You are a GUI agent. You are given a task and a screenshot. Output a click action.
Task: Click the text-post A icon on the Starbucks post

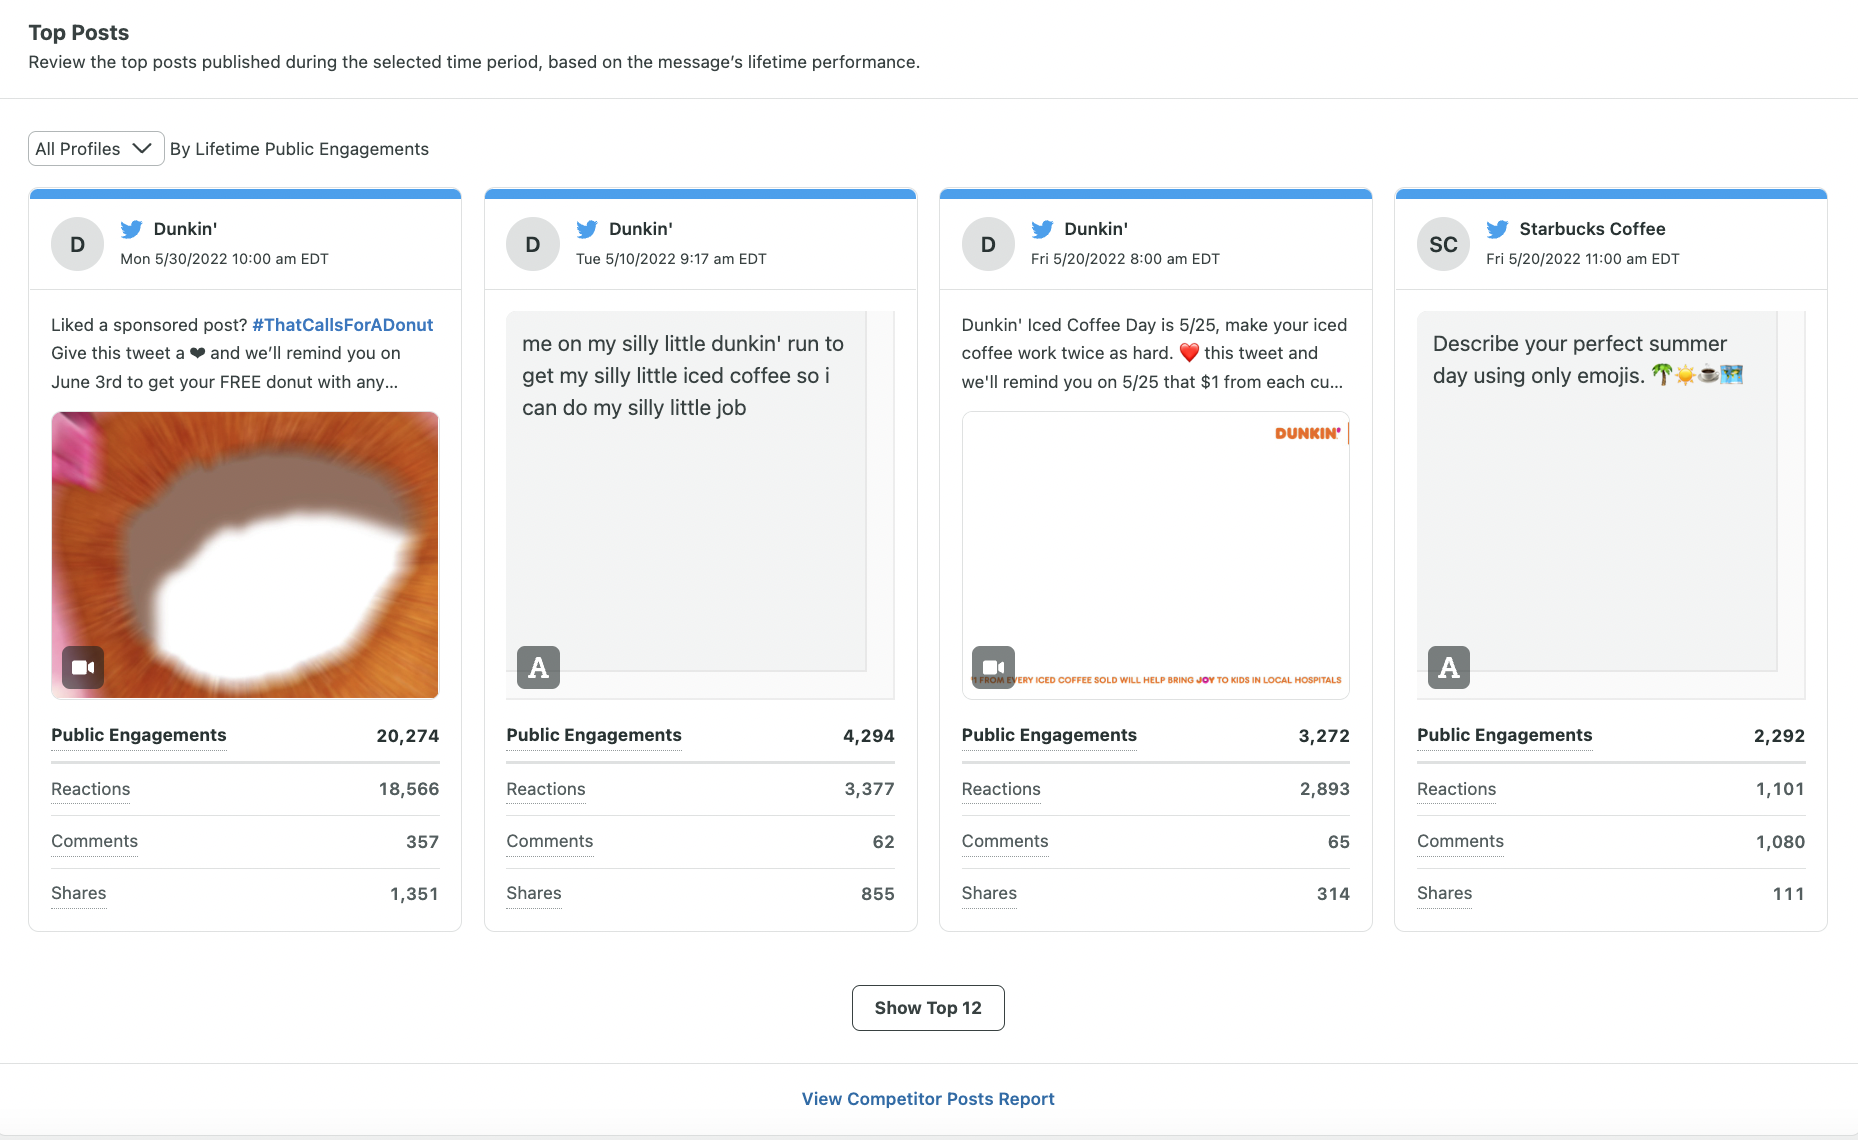coord(1449,667)
